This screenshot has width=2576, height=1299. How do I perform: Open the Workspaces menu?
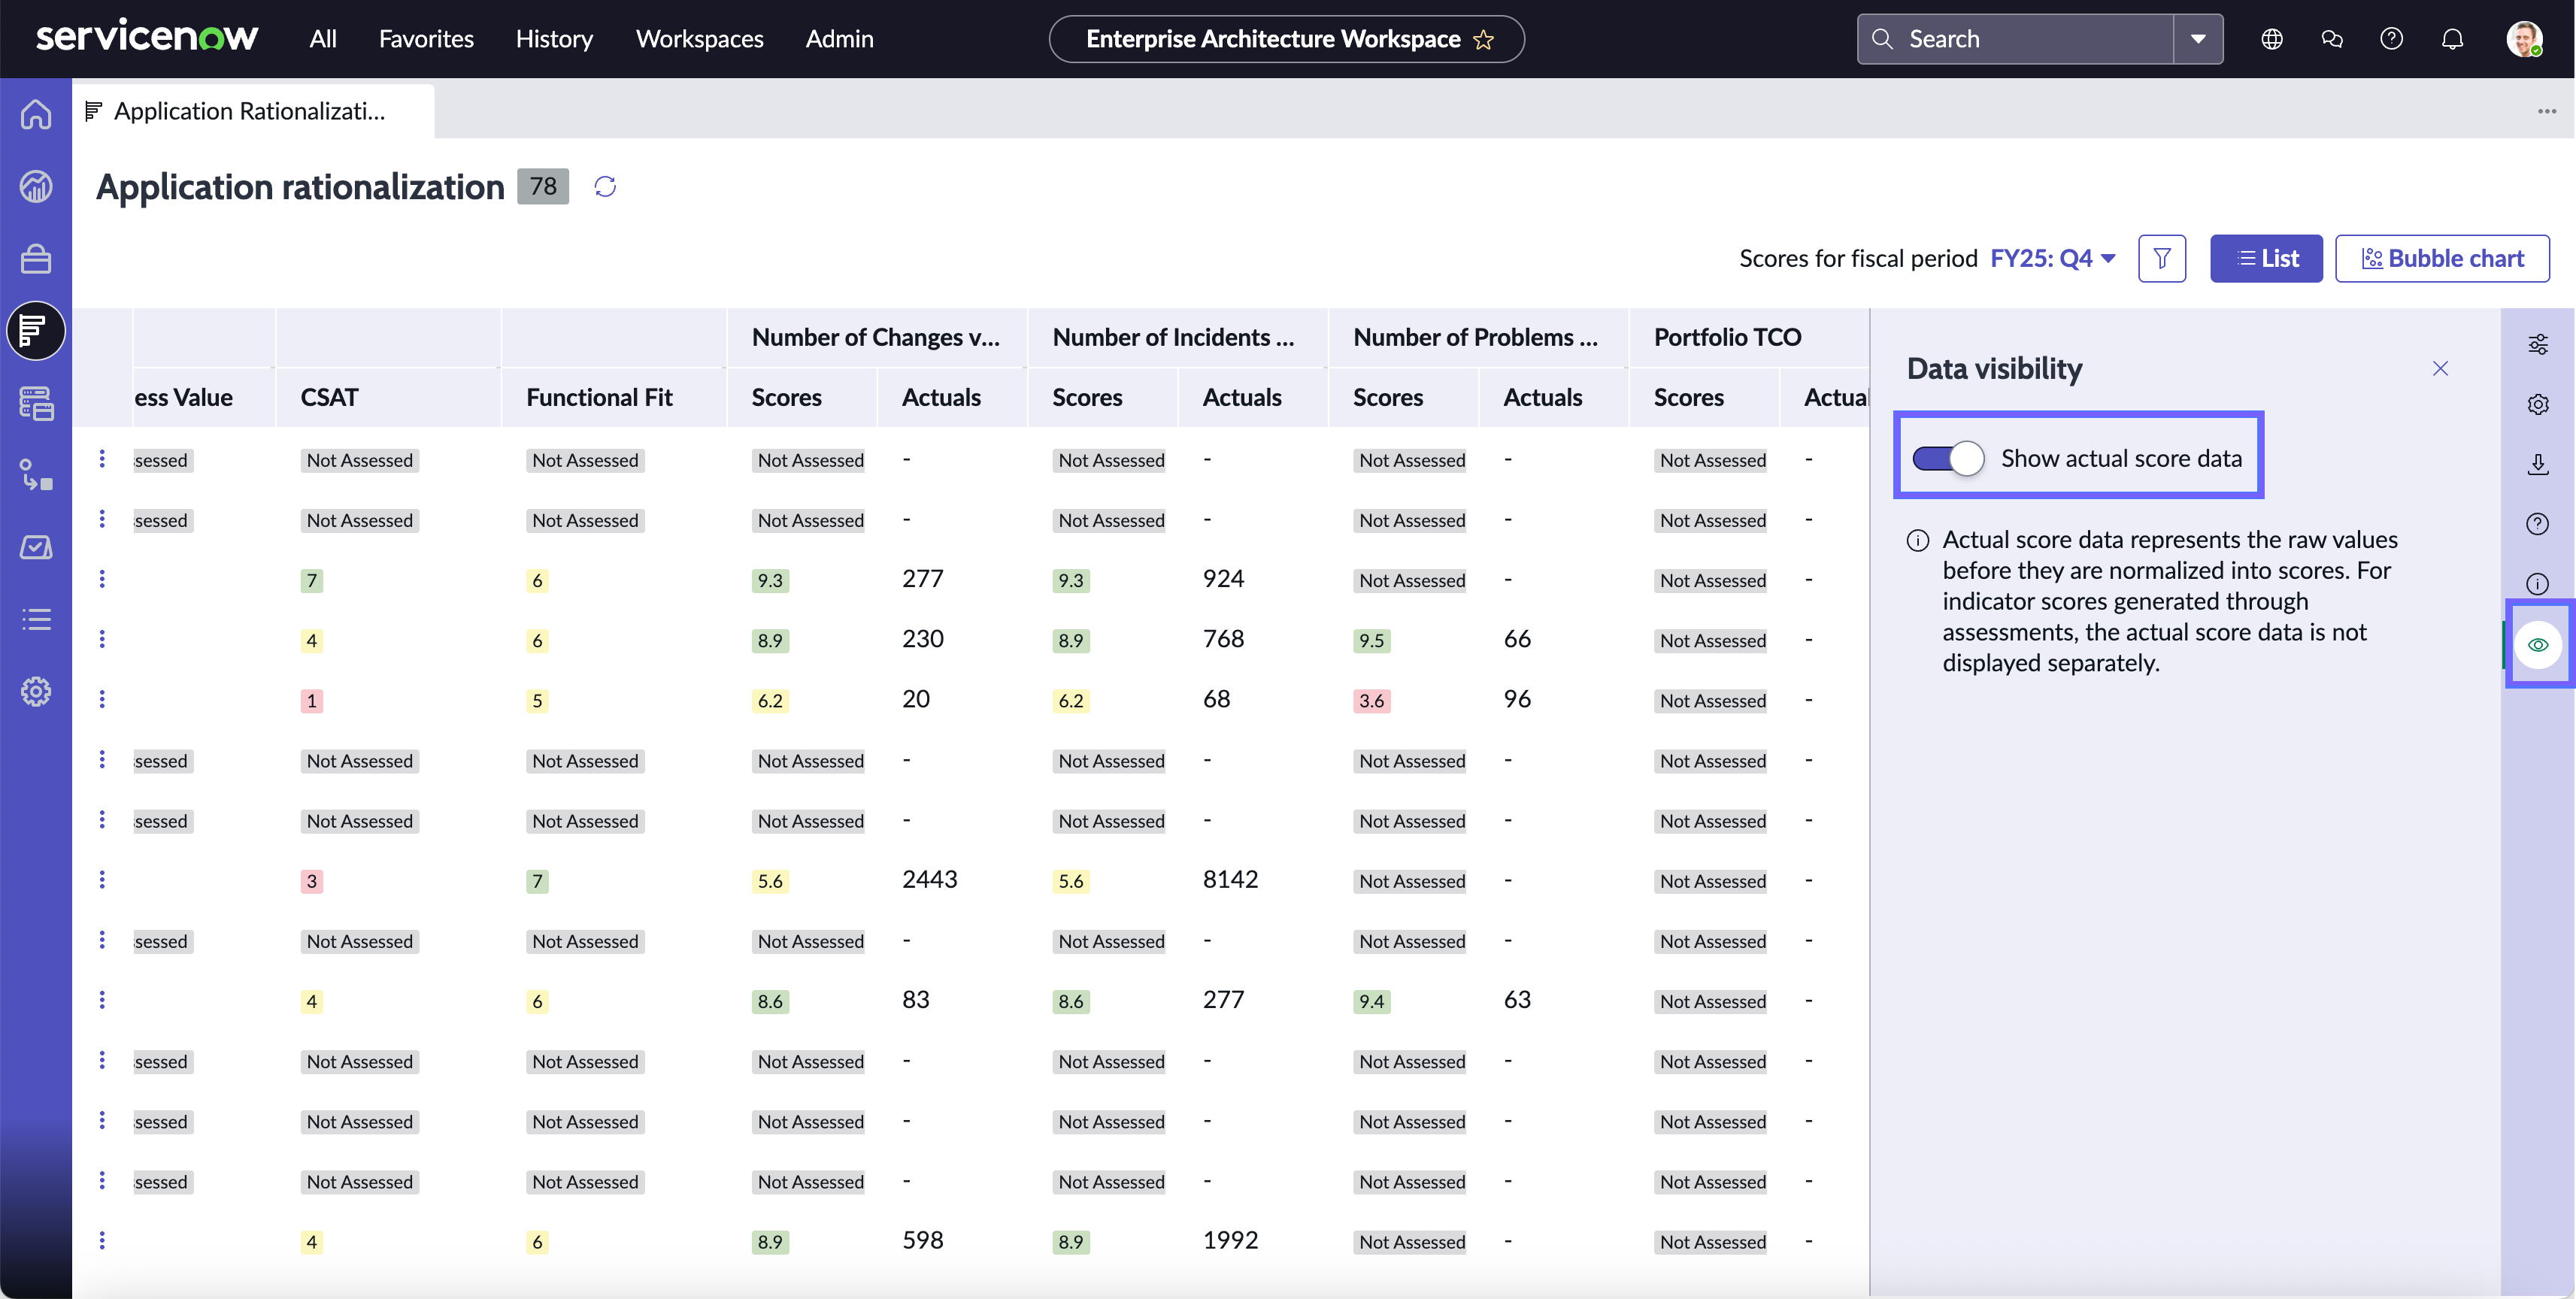(x=699, y=38)
